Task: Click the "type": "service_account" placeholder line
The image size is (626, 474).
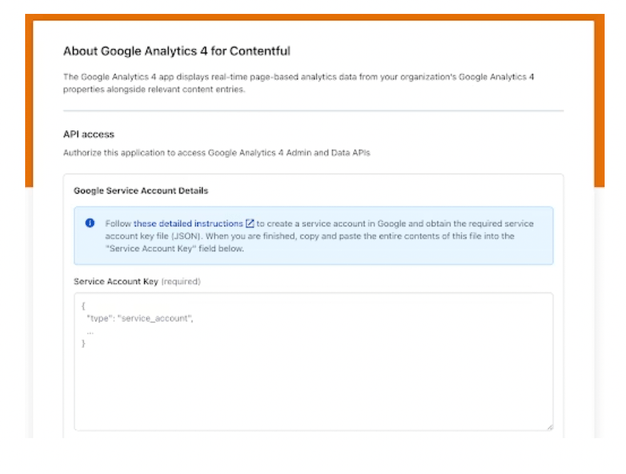Action: (139, 317)
